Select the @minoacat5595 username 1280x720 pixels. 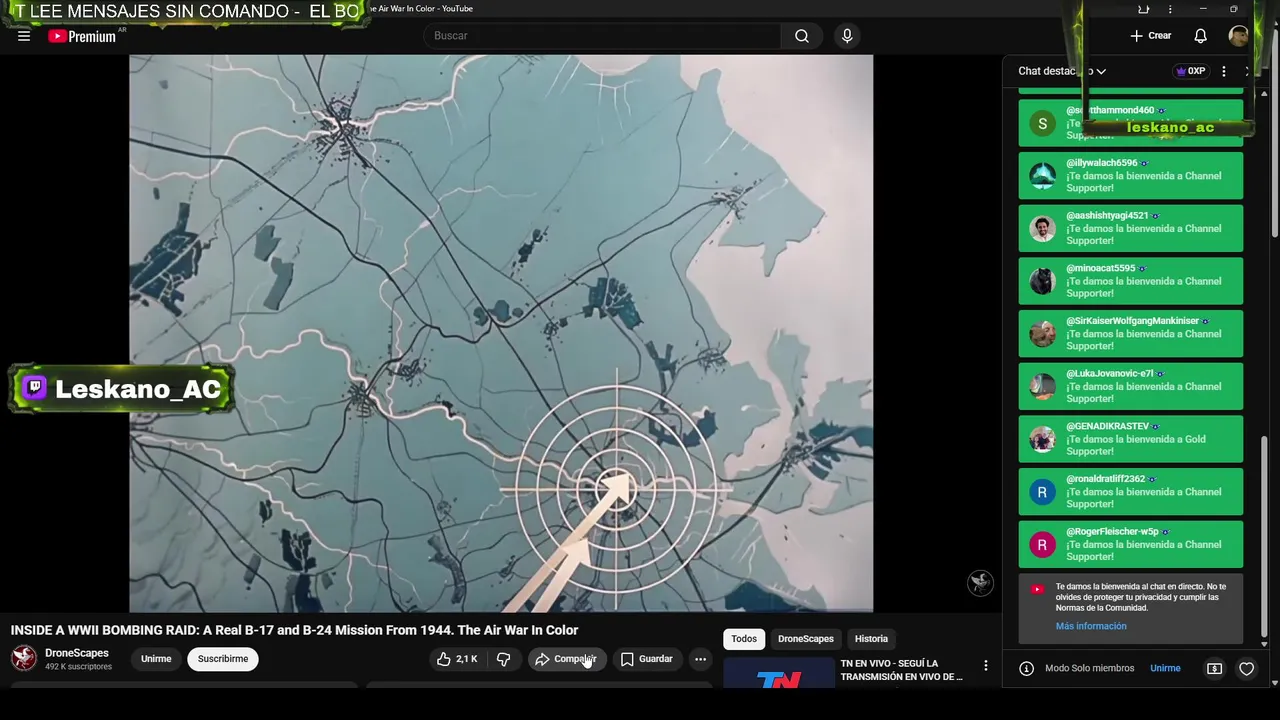[1100, 268]
